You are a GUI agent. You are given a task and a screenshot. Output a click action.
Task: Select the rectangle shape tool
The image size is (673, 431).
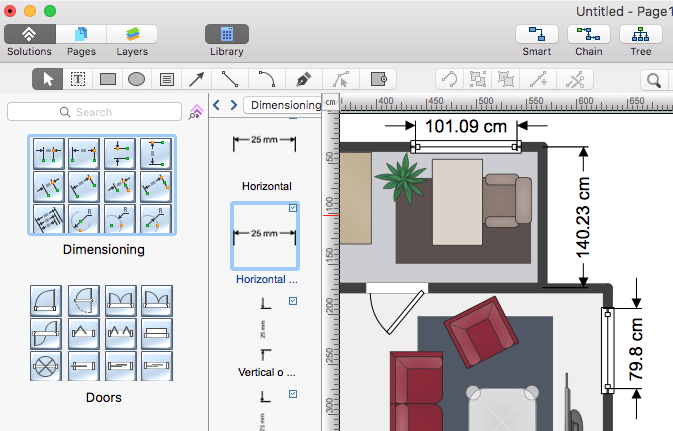(108, 79)
